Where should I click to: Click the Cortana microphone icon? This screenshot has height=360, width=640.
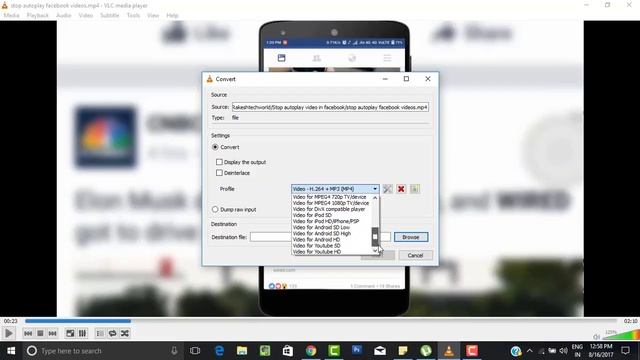tap(174, 351)
